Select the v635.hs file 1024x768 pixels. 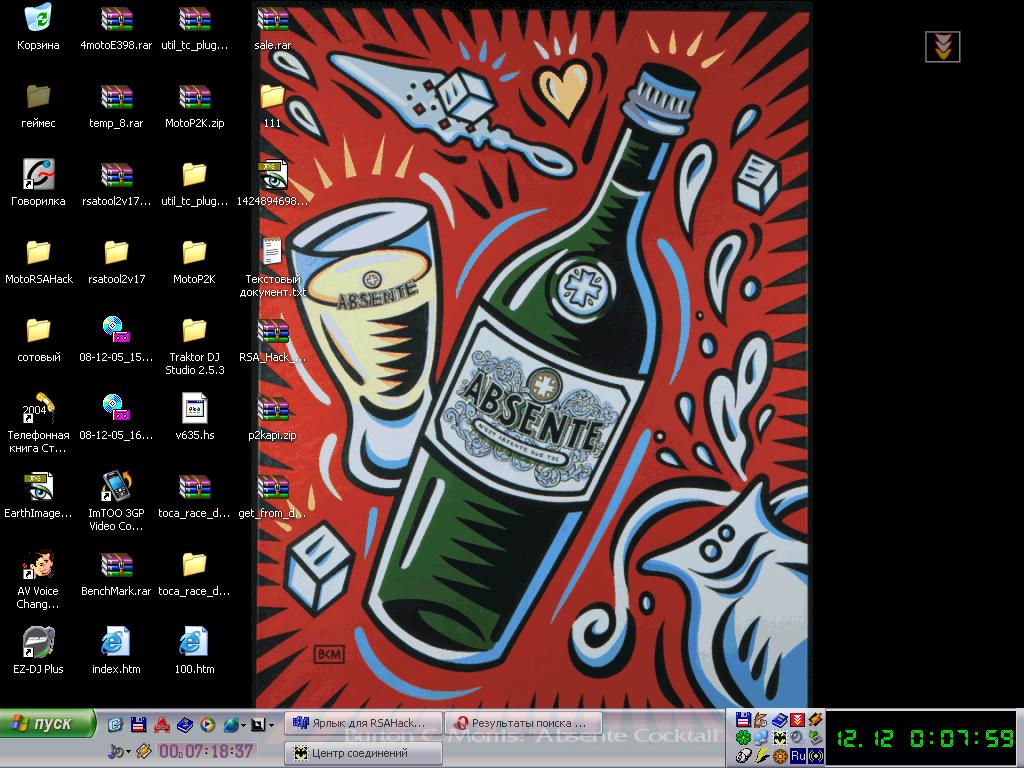tap(195, 416)
